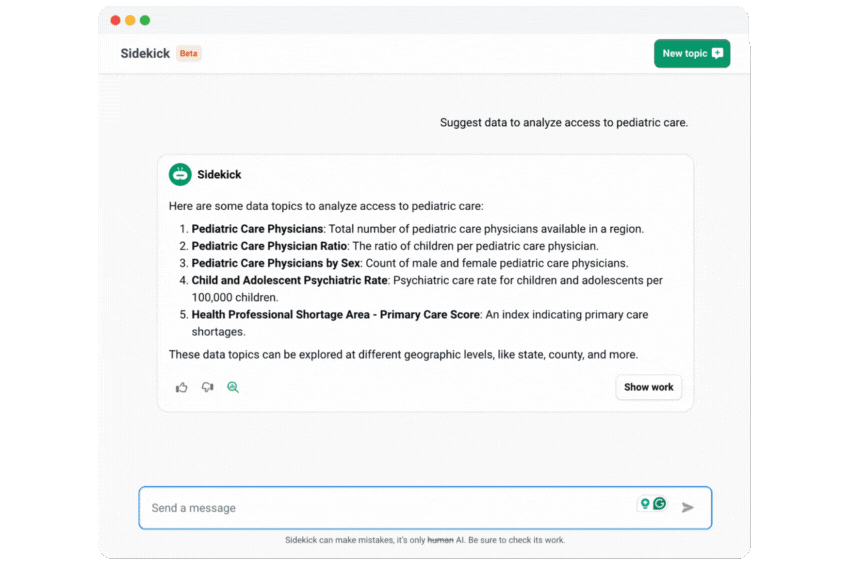
Task: Click the green magnifier icon beside thumbs
Action: click(233, 387)
